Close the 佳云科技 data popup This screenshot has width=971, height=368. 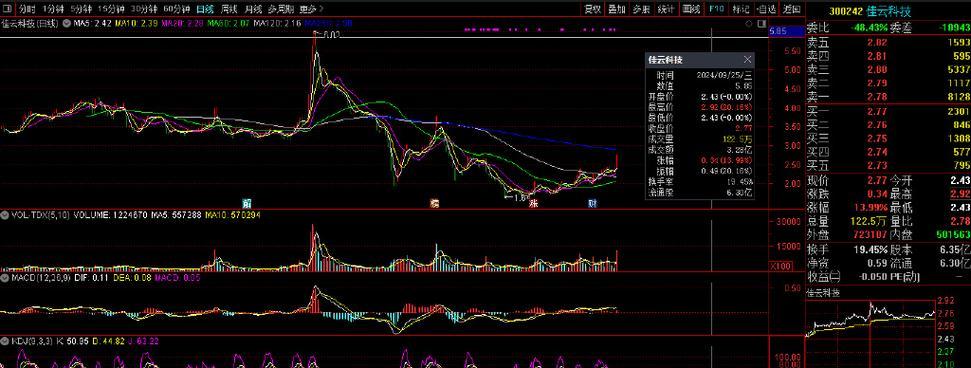(x=747, y=59)
